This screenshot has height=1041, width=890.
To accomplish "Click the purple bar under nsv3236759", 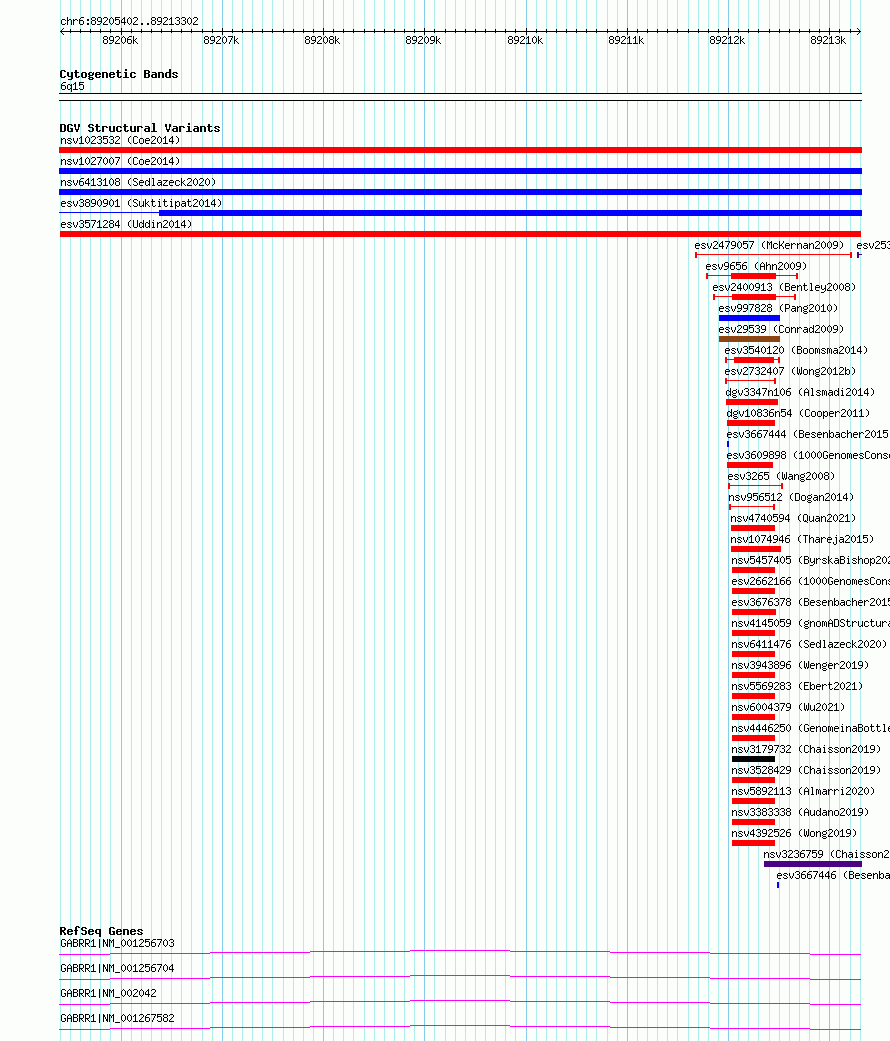I will click(x=813, y=864).
